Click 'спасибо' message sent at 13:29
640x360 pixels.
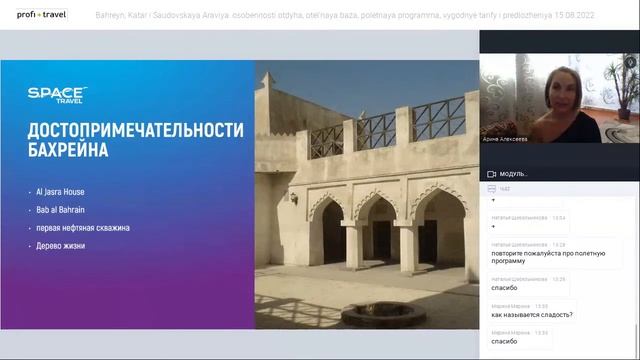click(x=504, y=288)
